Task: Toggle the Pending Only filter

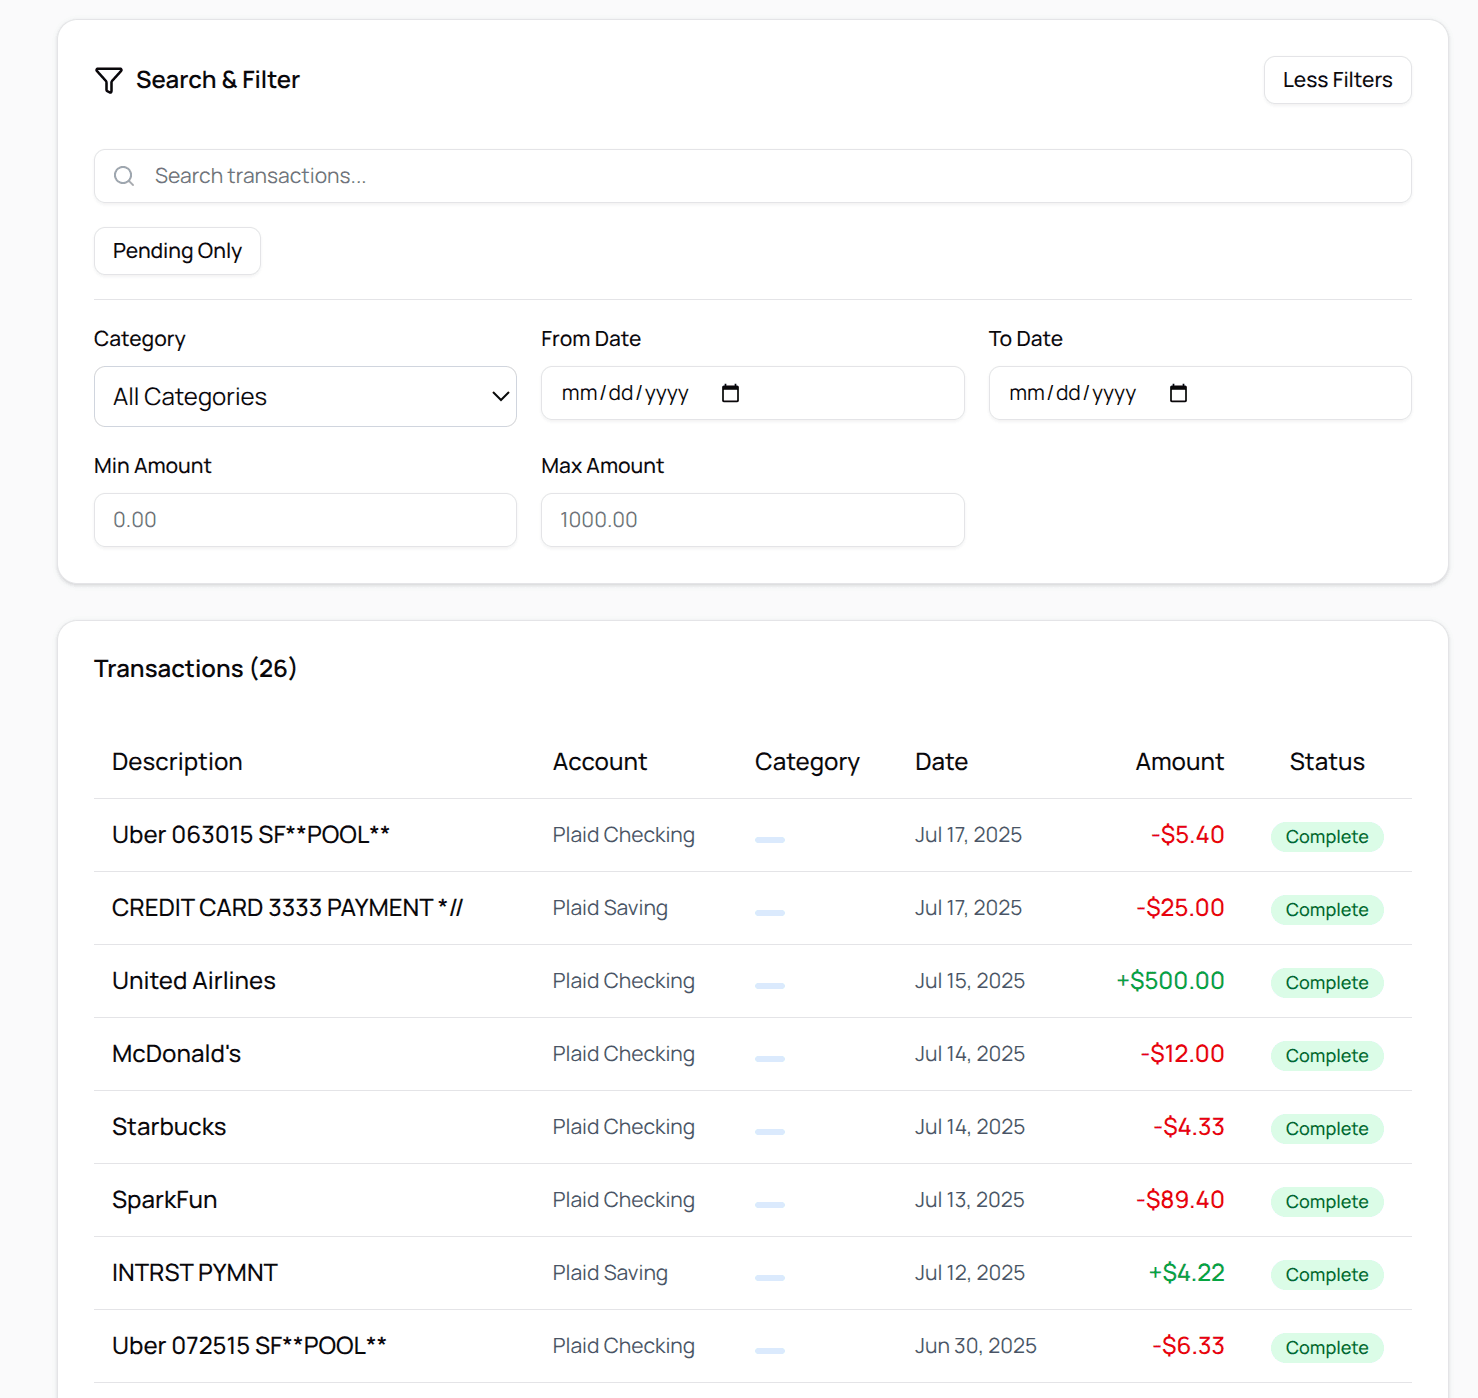Action: click(x=177, y=250)
